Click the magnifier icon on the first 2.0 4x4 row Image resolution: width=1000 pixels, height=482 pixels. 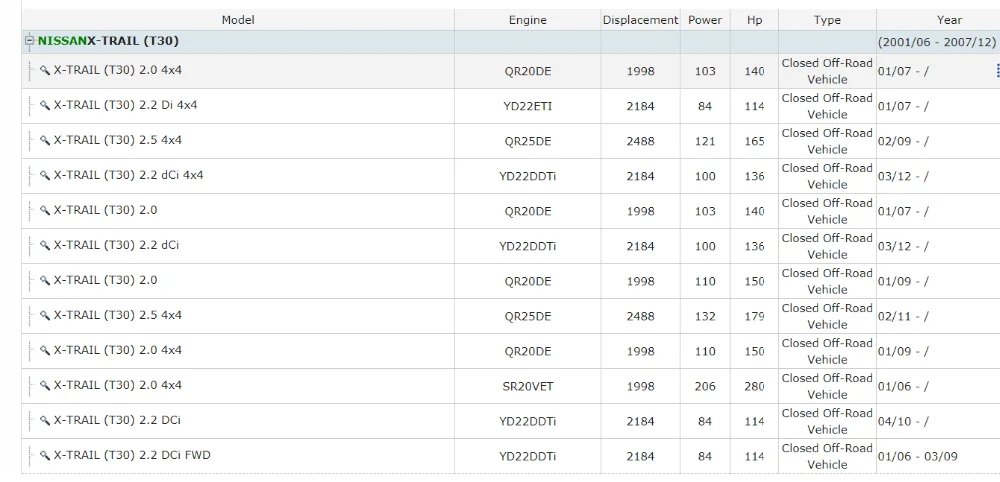pos(45,70)
